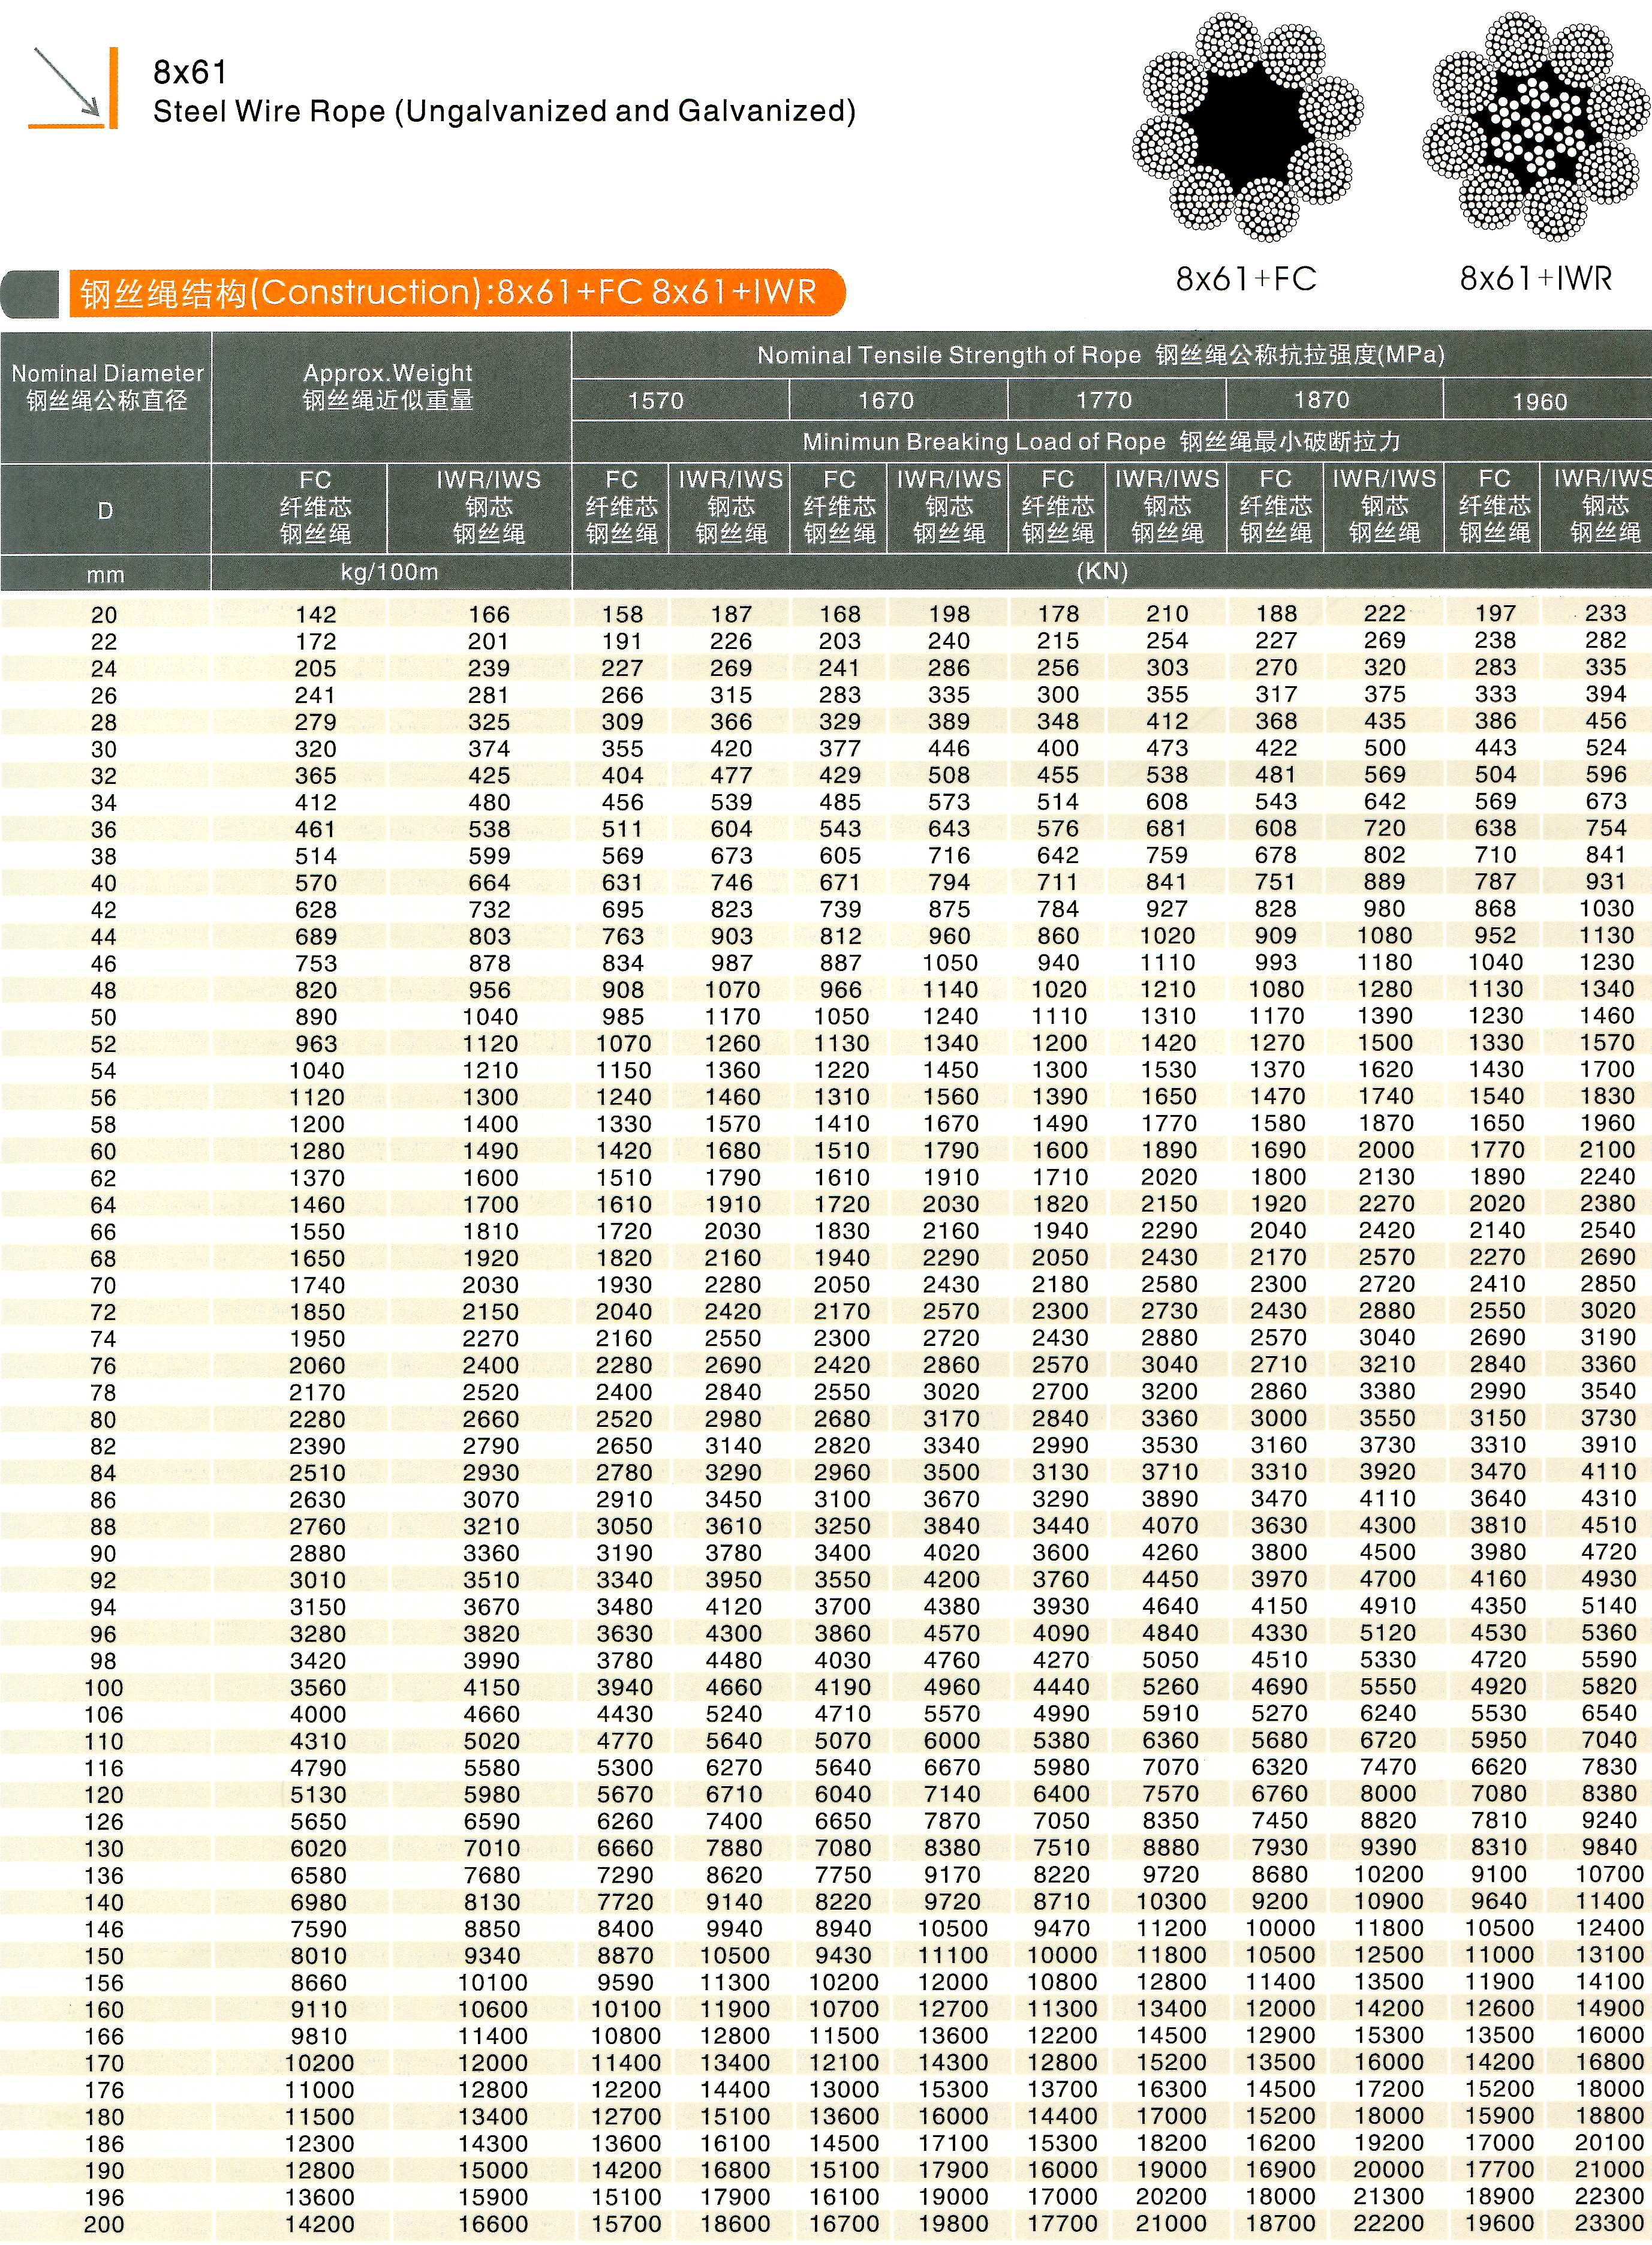Click the diameter value 126 row label
This screenshot has height=2245, width=1652.
(x=104, y=1822)
